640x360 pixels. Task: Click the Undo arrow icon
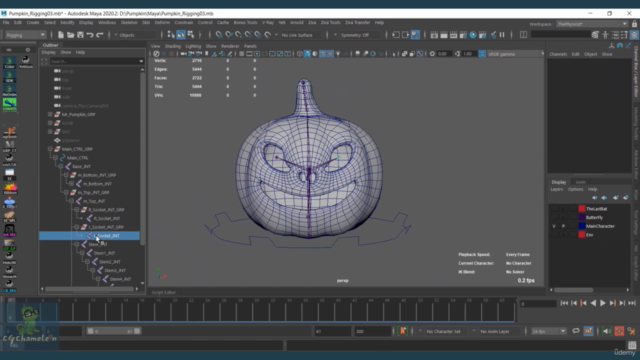[x=90, y=35]
